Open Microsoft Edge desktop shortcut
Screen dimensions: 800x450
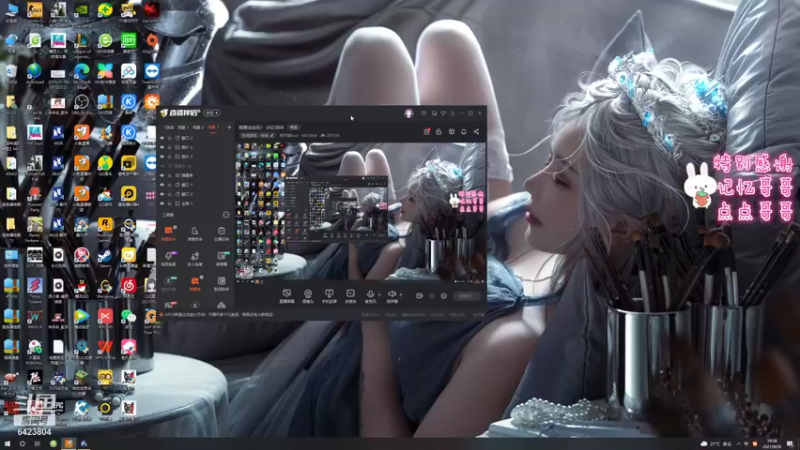(82, 71)
